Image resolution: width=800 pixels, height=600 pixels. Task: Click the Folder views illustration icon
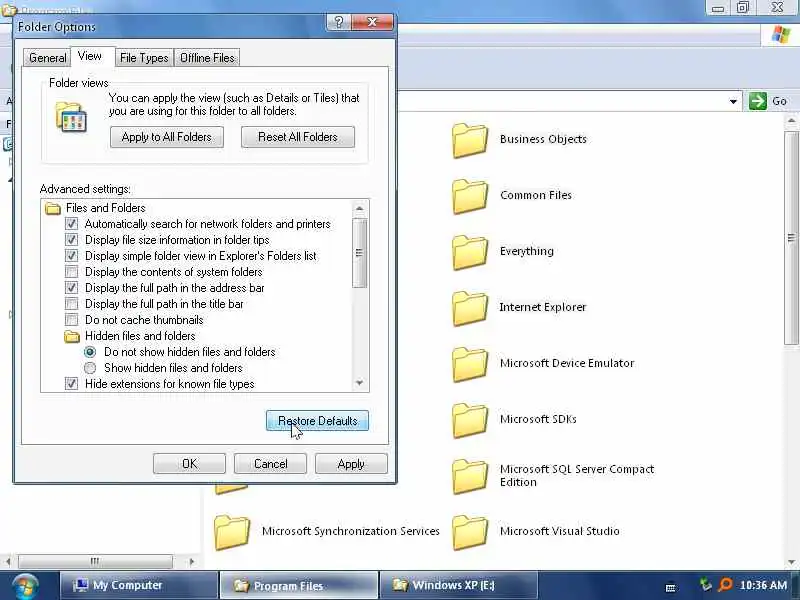tap(71, 117)
